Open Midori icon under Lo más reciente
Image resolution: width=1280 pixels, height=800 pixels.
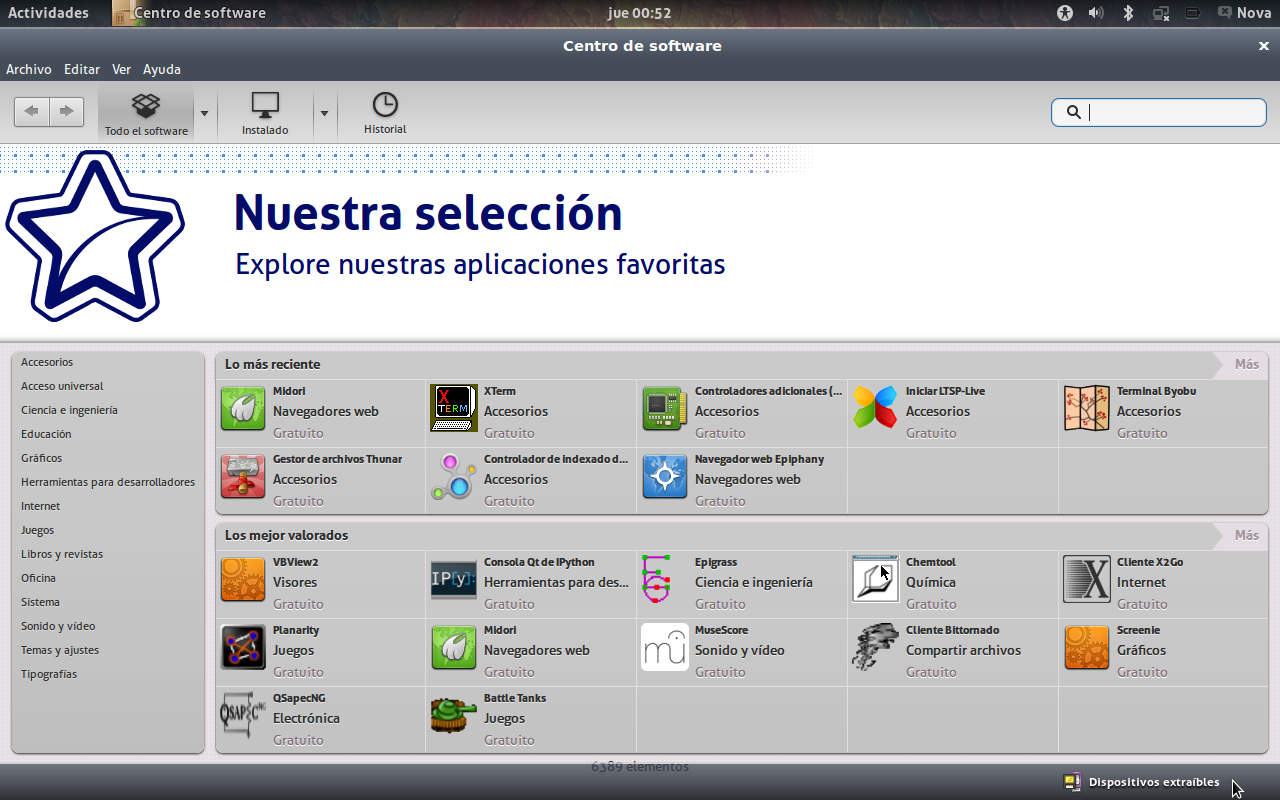(243, 409)
